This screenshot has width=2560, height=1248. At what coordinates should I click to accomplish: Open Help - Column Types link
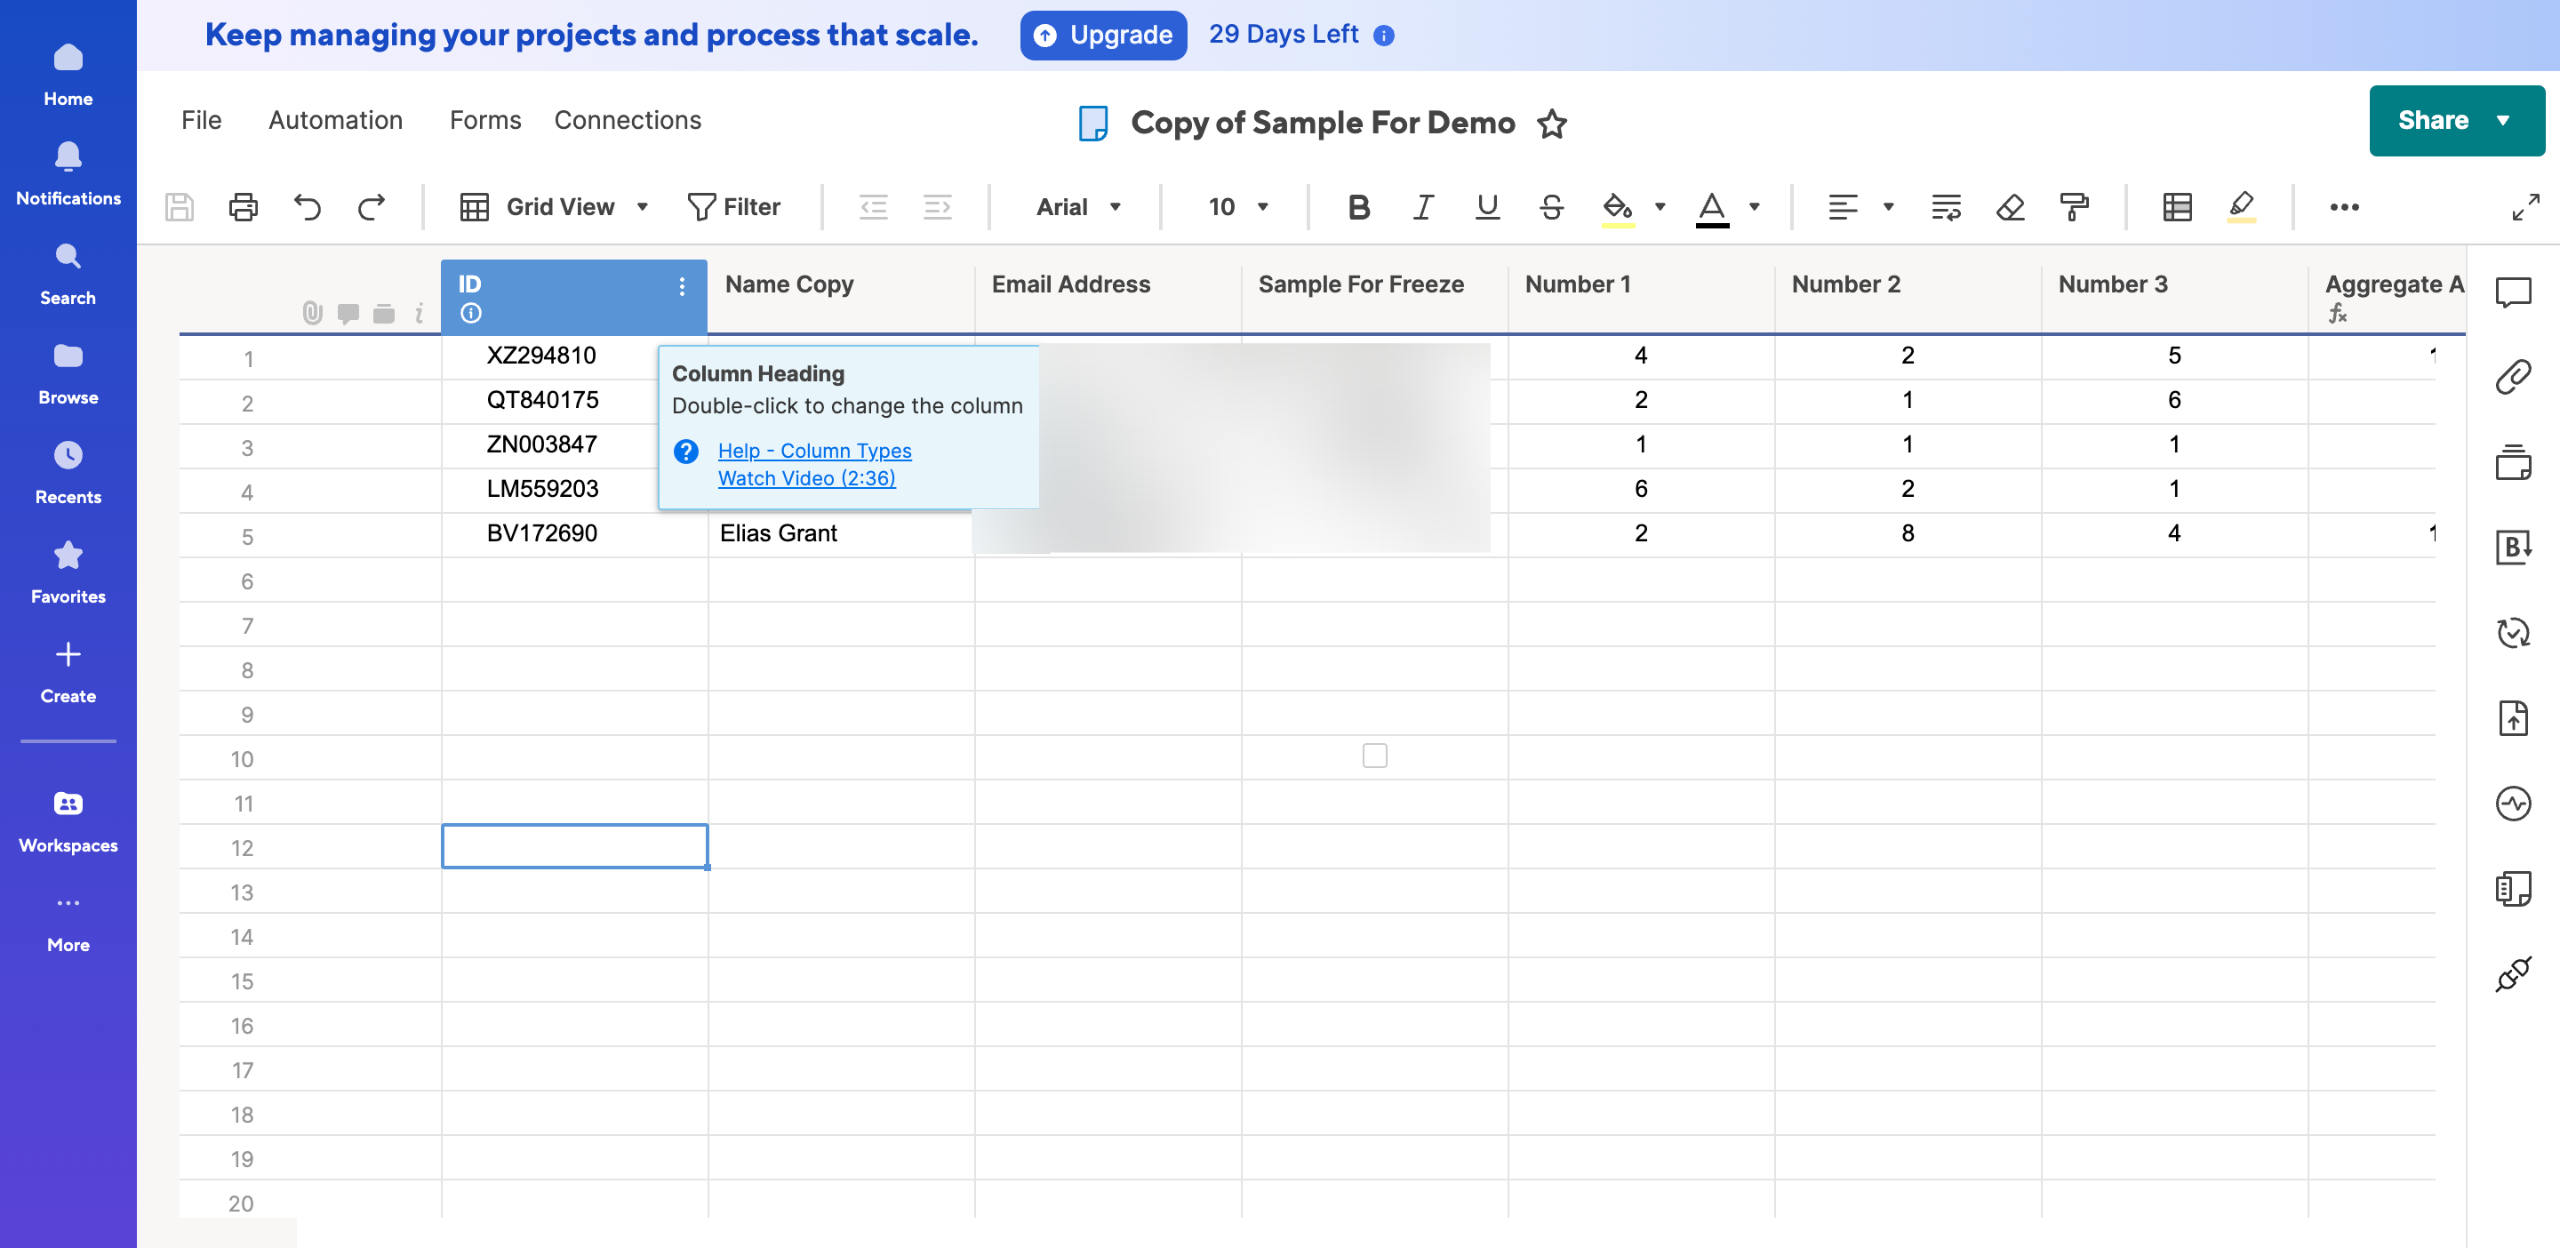[814, 451]
